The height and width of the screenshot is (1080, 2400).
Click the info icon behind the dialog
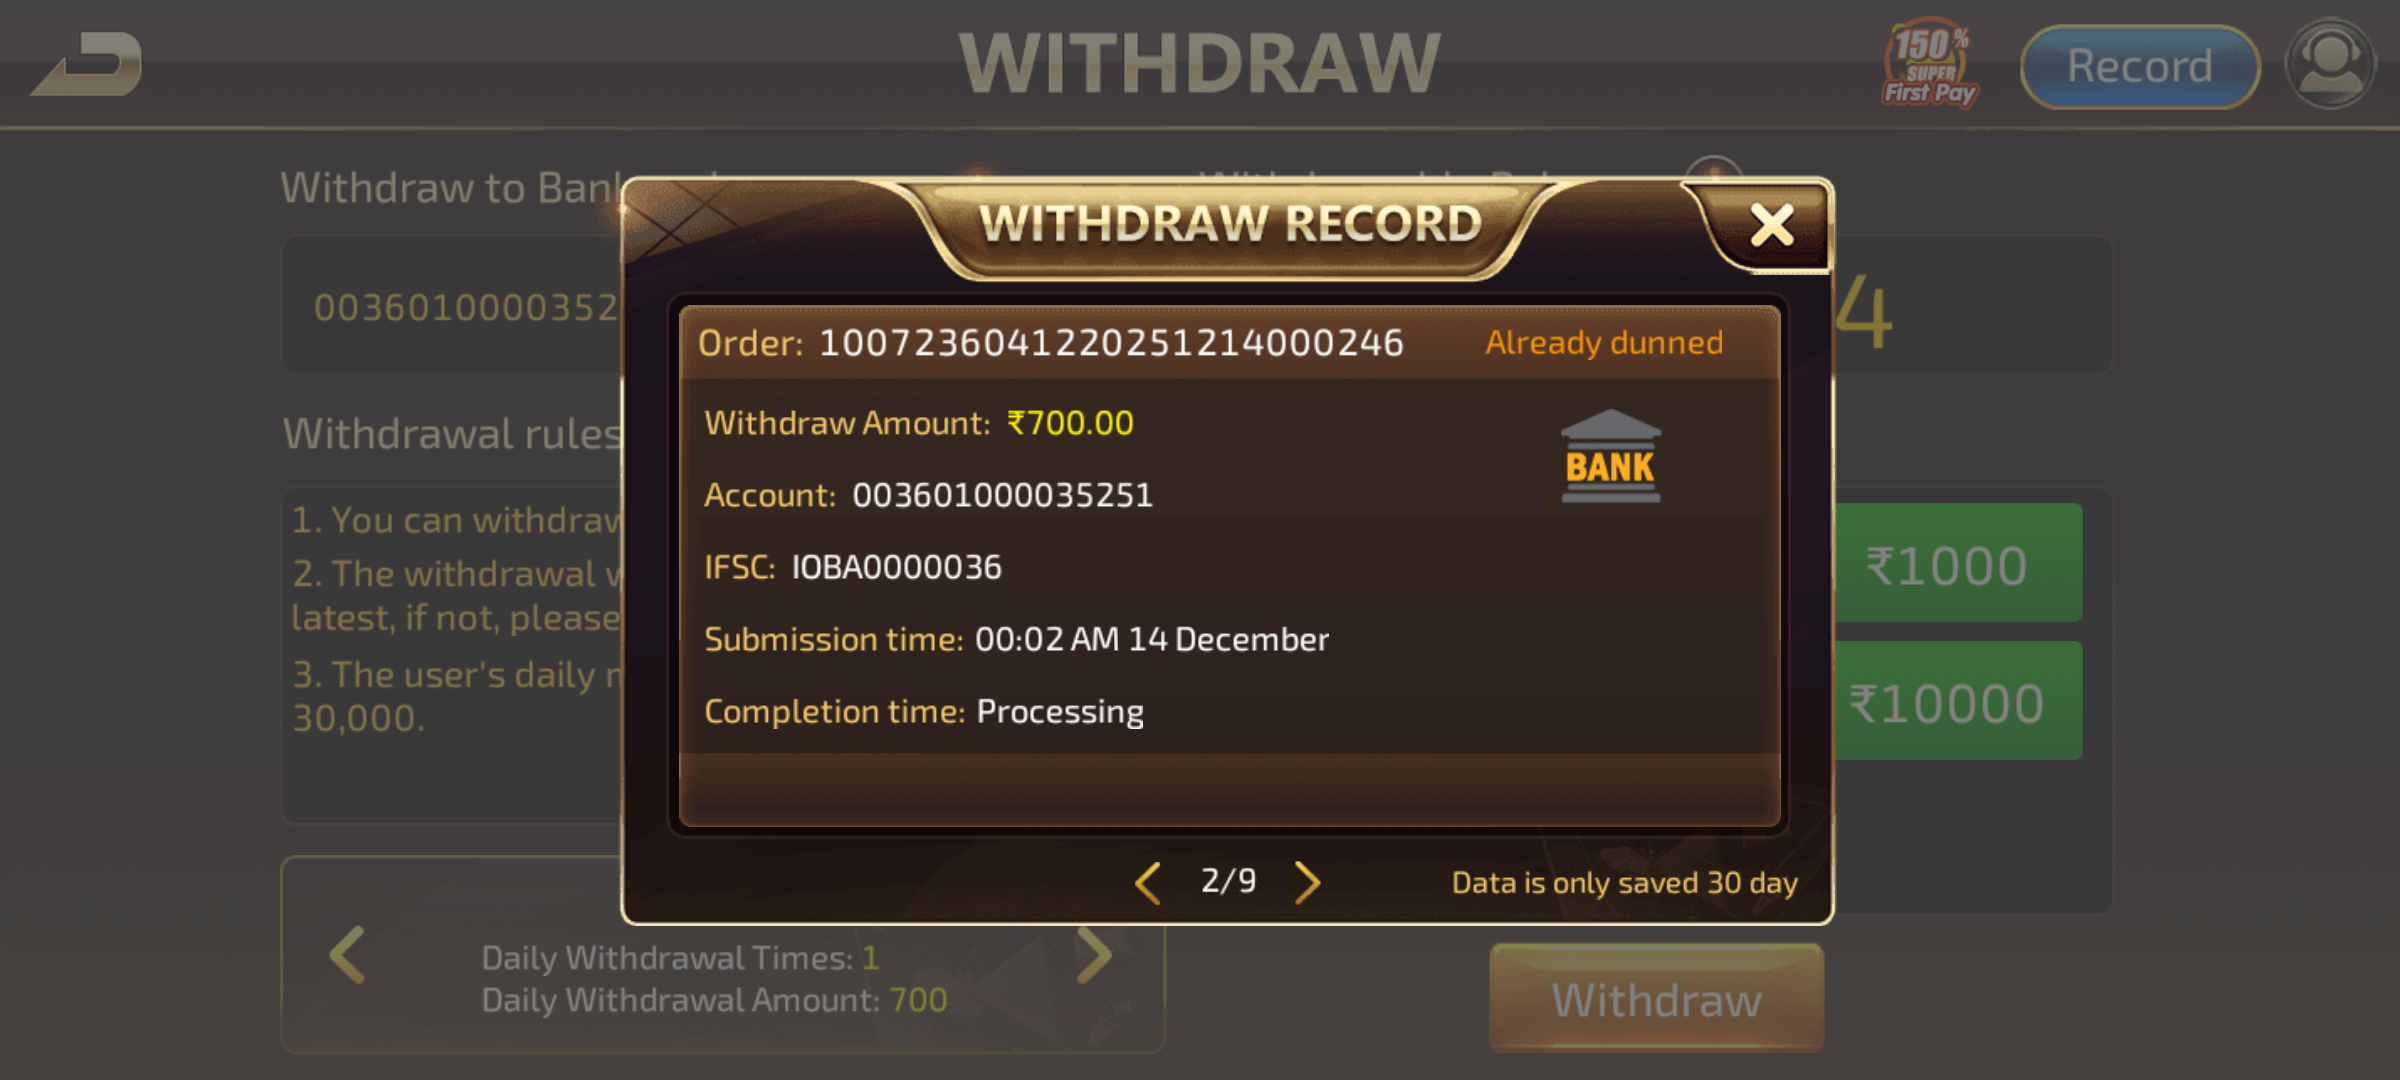click(x=1713, y=170)
